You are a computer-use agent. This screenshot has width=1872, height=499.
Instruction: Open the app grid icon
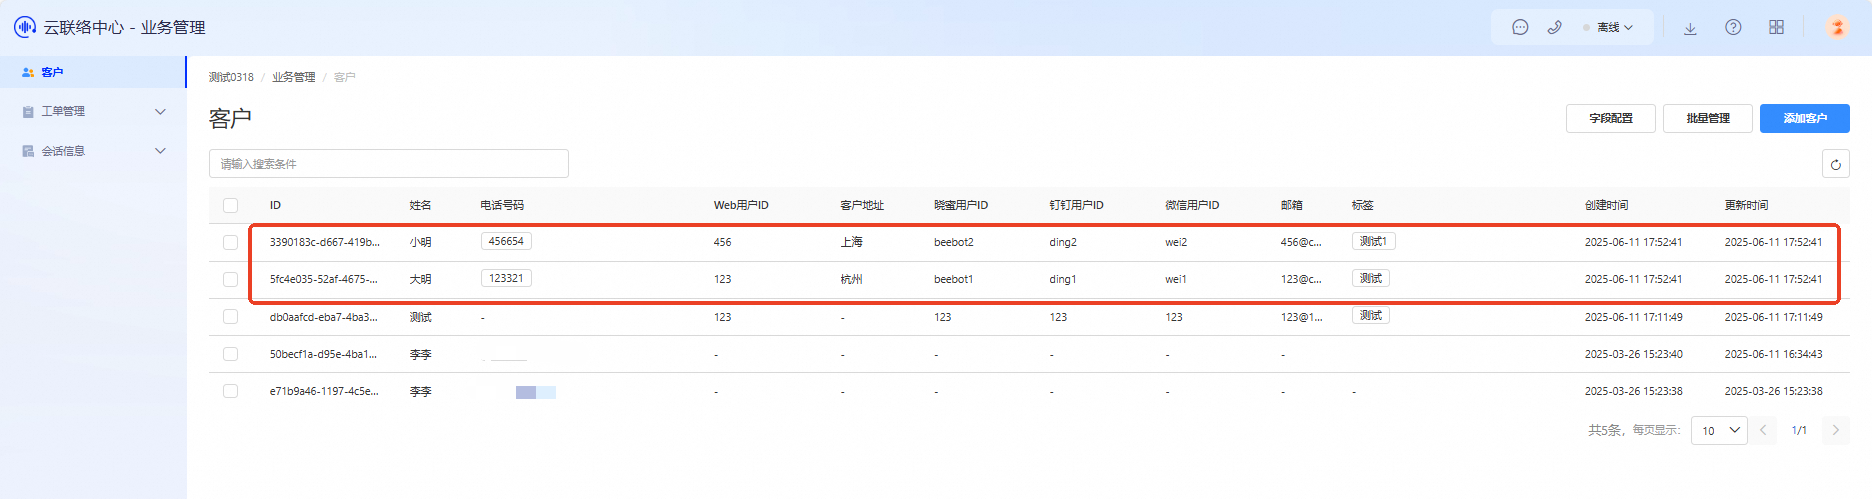tap(1776, 27)
